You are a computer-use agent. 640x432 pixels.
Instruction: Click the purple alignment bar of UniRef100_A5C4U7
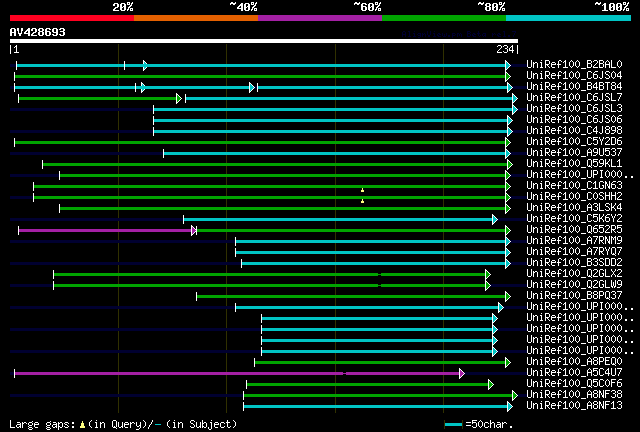[237, 374]
